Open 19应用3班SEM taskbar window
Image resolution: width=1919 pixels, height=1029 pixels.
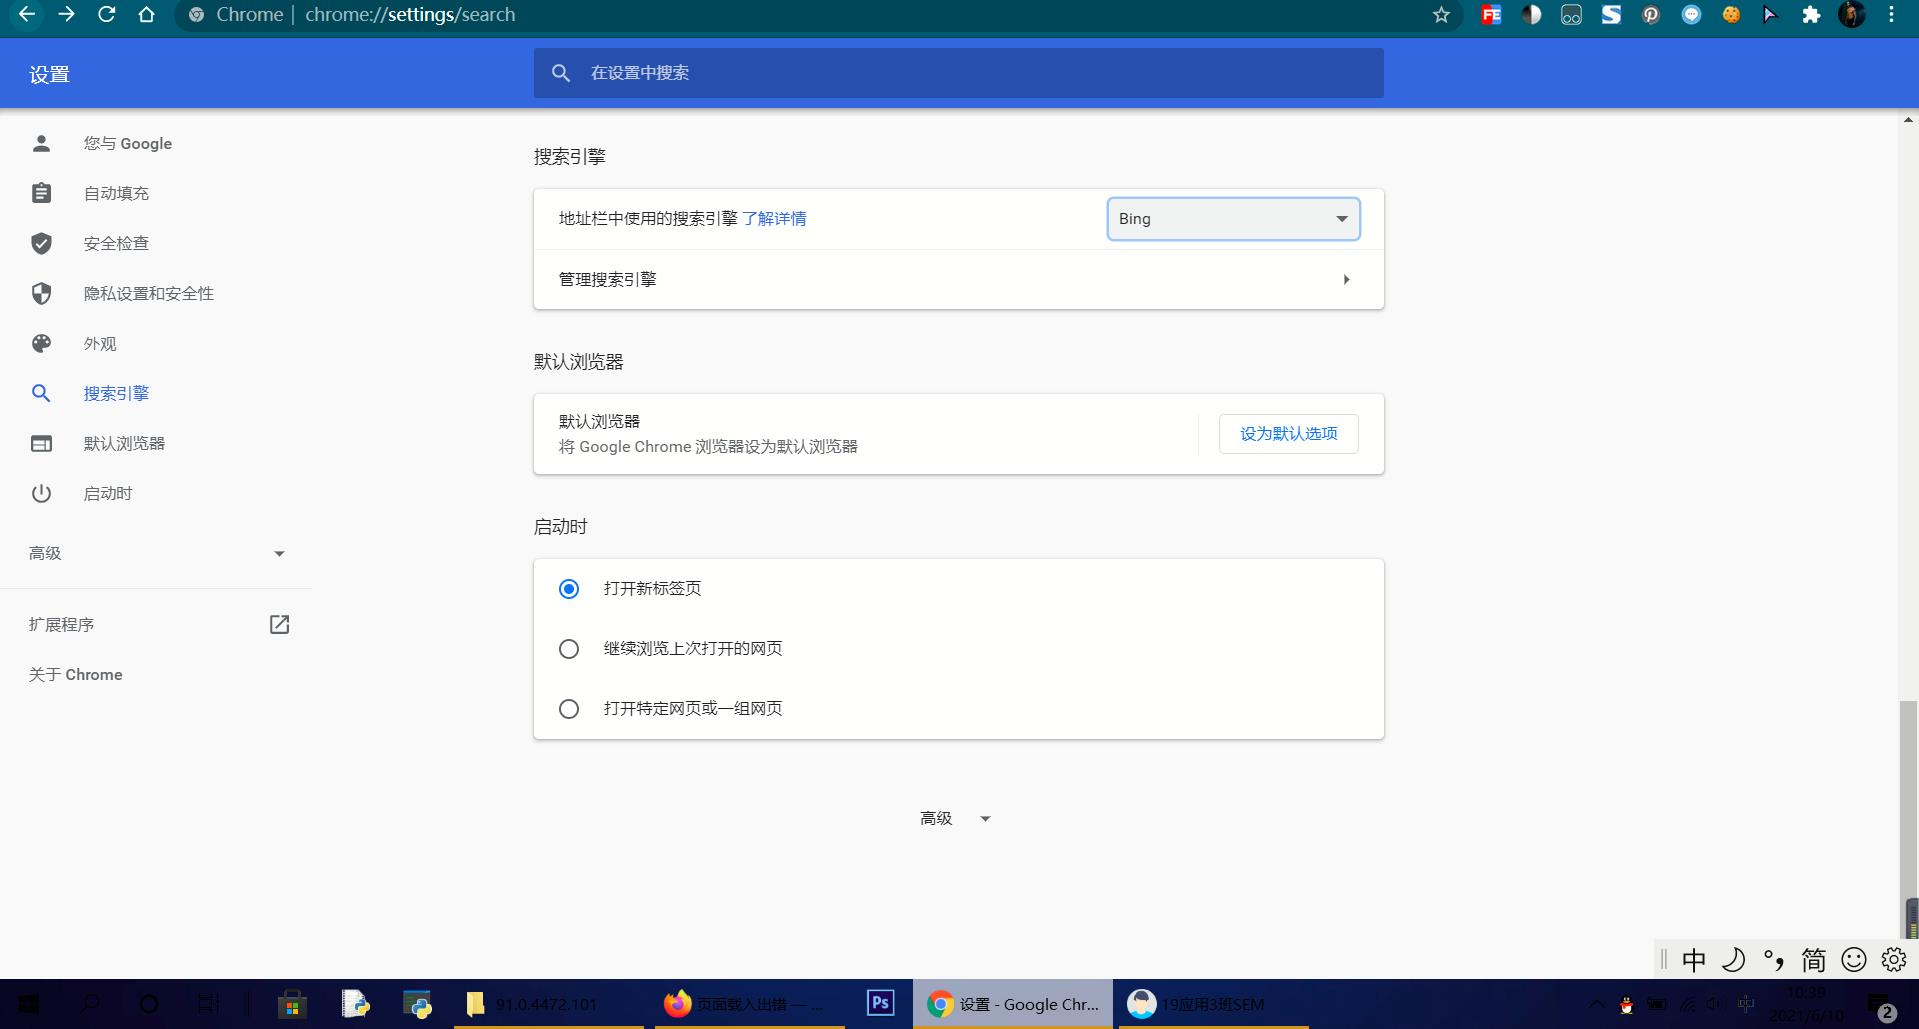pyautogui.click(x=1212, y=1004)
